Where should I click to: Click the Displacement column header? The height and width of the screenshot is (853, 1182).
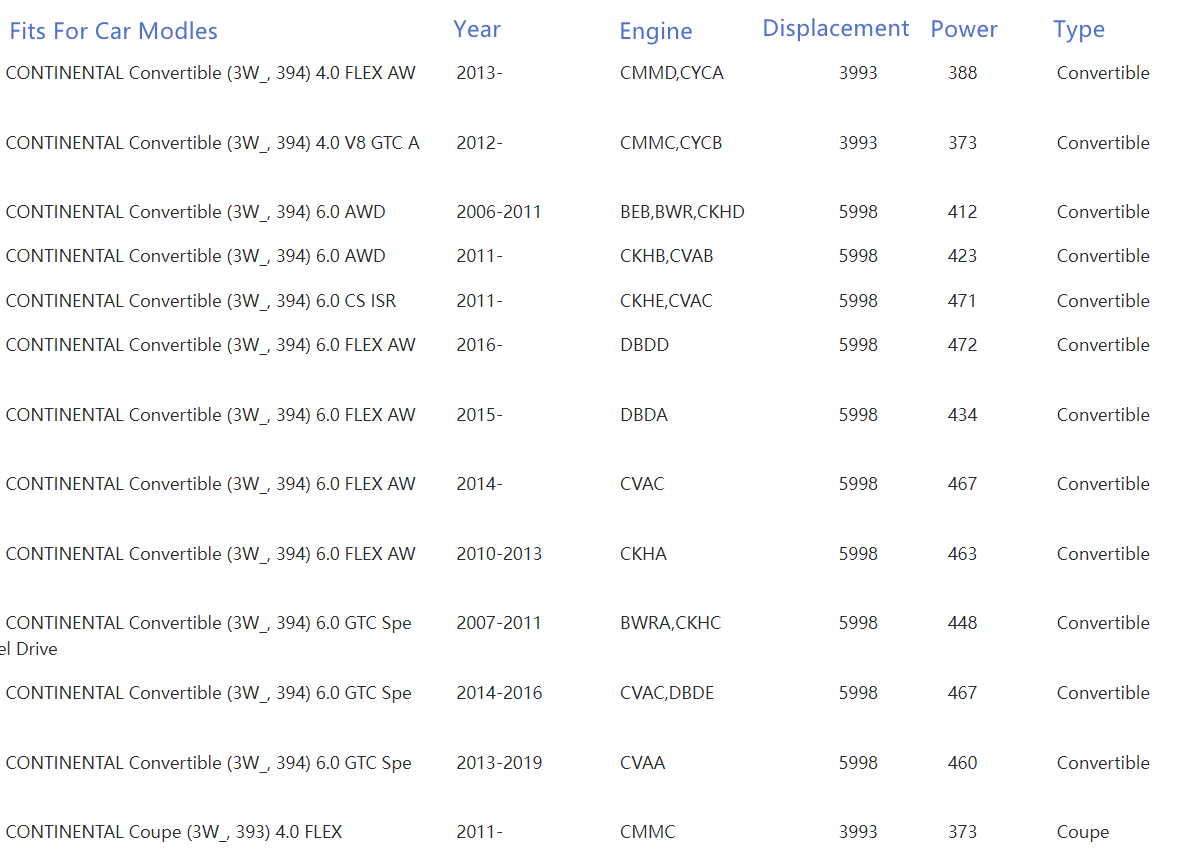coord(835,28)
